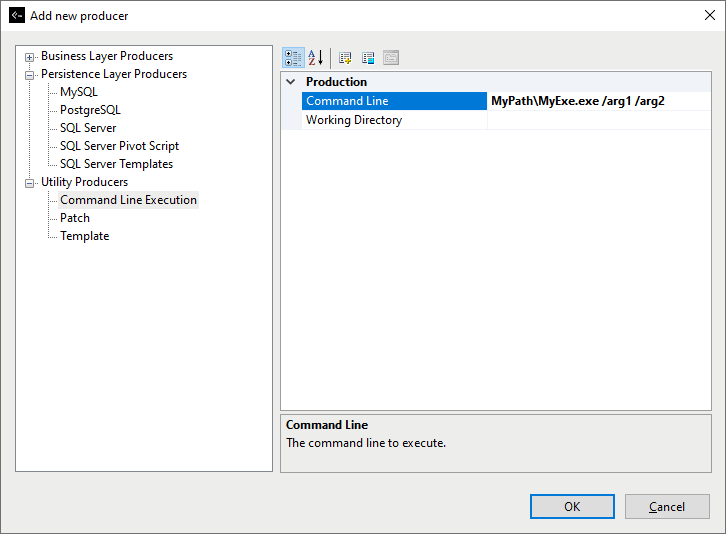726x534 pixels.
Task: Collapse the Utility Producers node
Action: pyautogui.click(x=30, y=183)
